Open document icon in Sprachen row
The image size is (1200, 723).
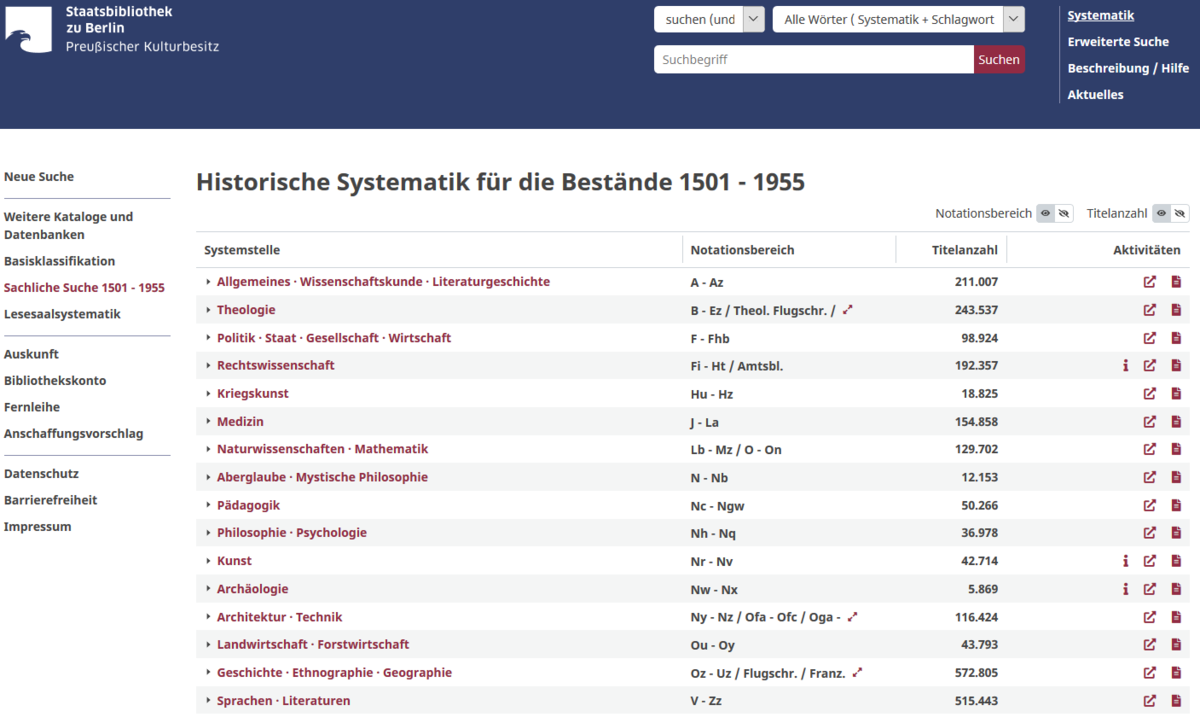[x=1176, y=701]
